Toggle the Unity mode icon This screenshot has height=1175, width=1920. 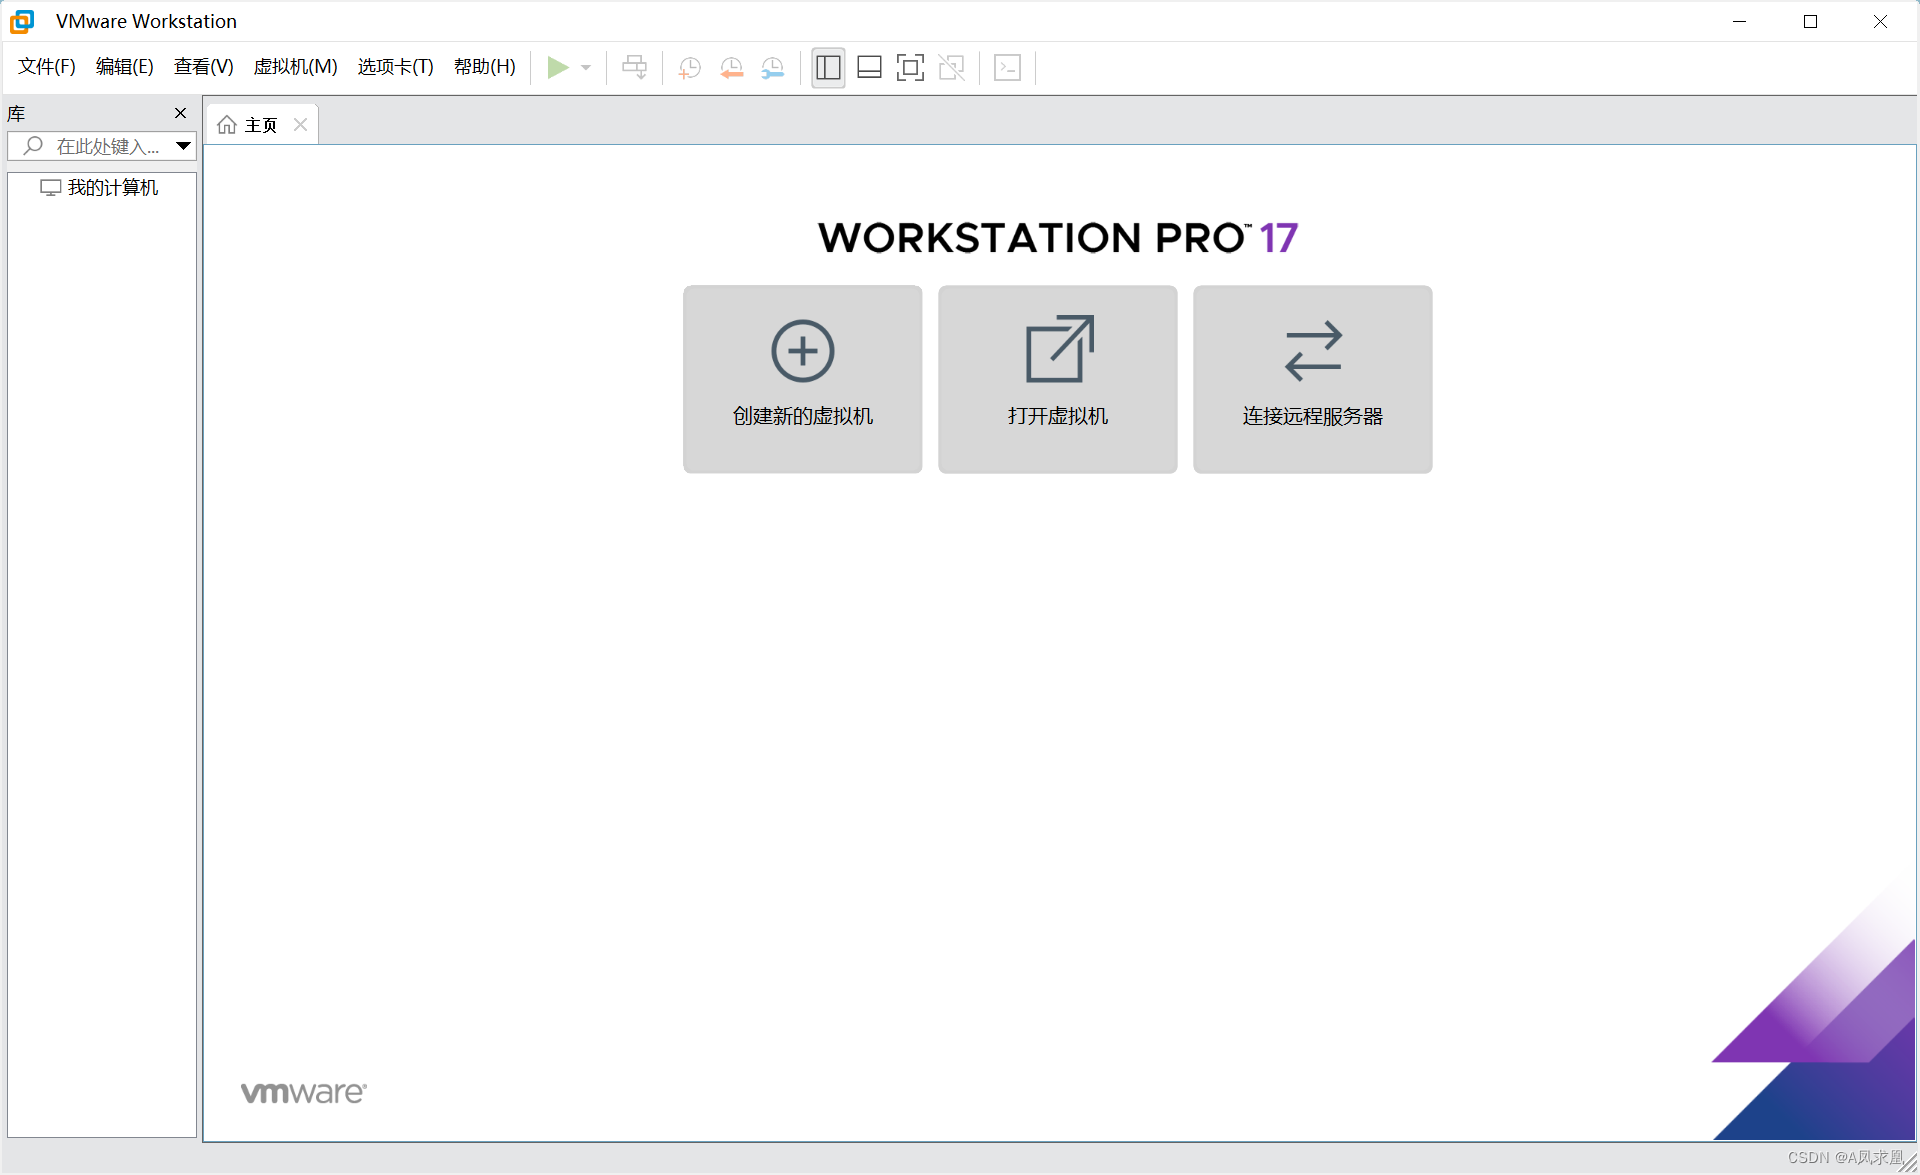pos(951,67)
